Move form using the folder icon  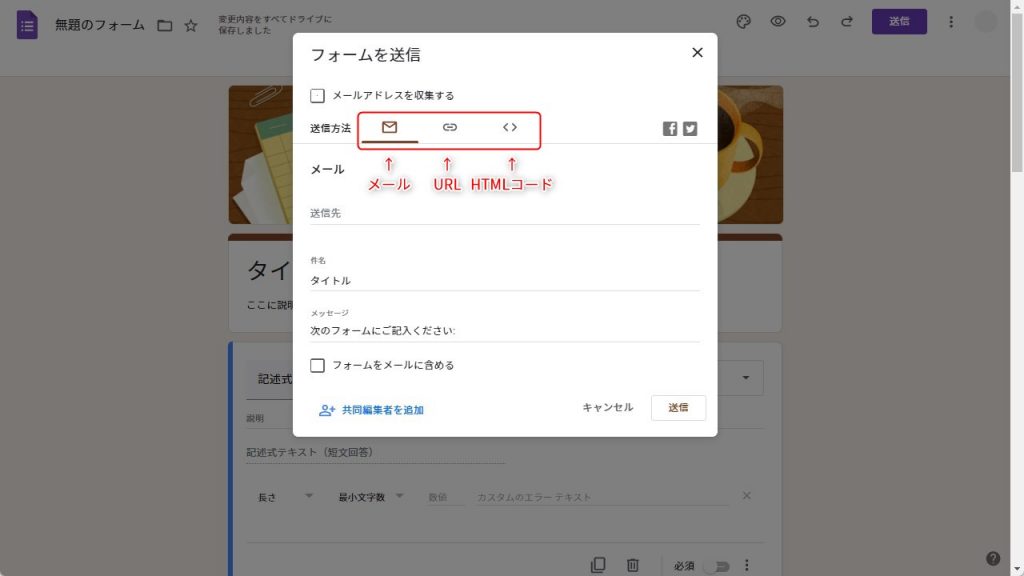coord(165,25)
